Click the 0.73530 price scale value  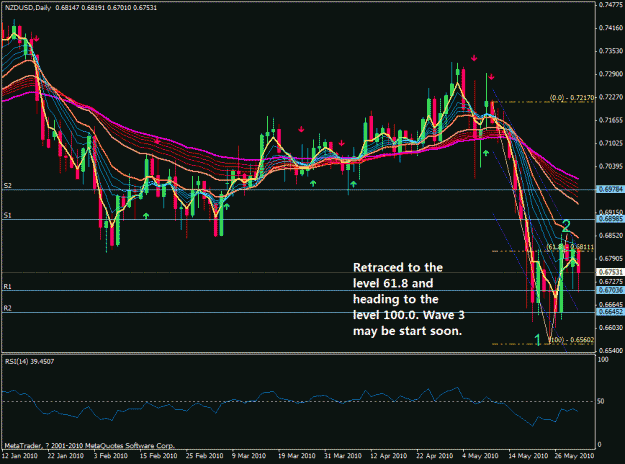click(611, 51)
